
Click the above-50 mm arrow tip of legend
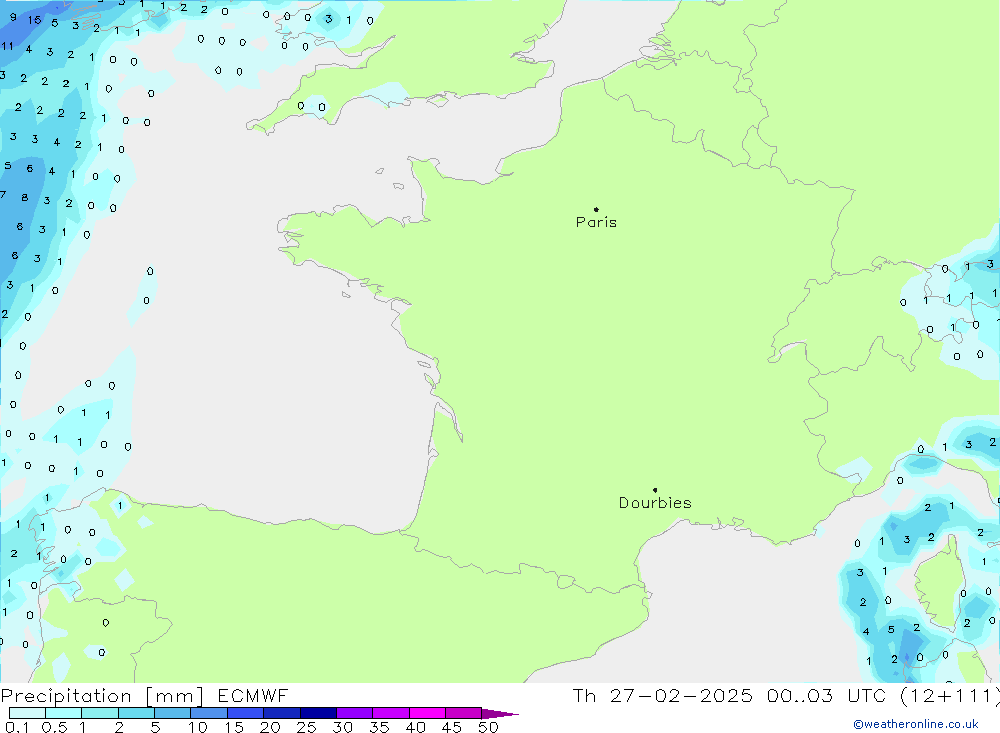pyautogui.click(x=499, y=714)
